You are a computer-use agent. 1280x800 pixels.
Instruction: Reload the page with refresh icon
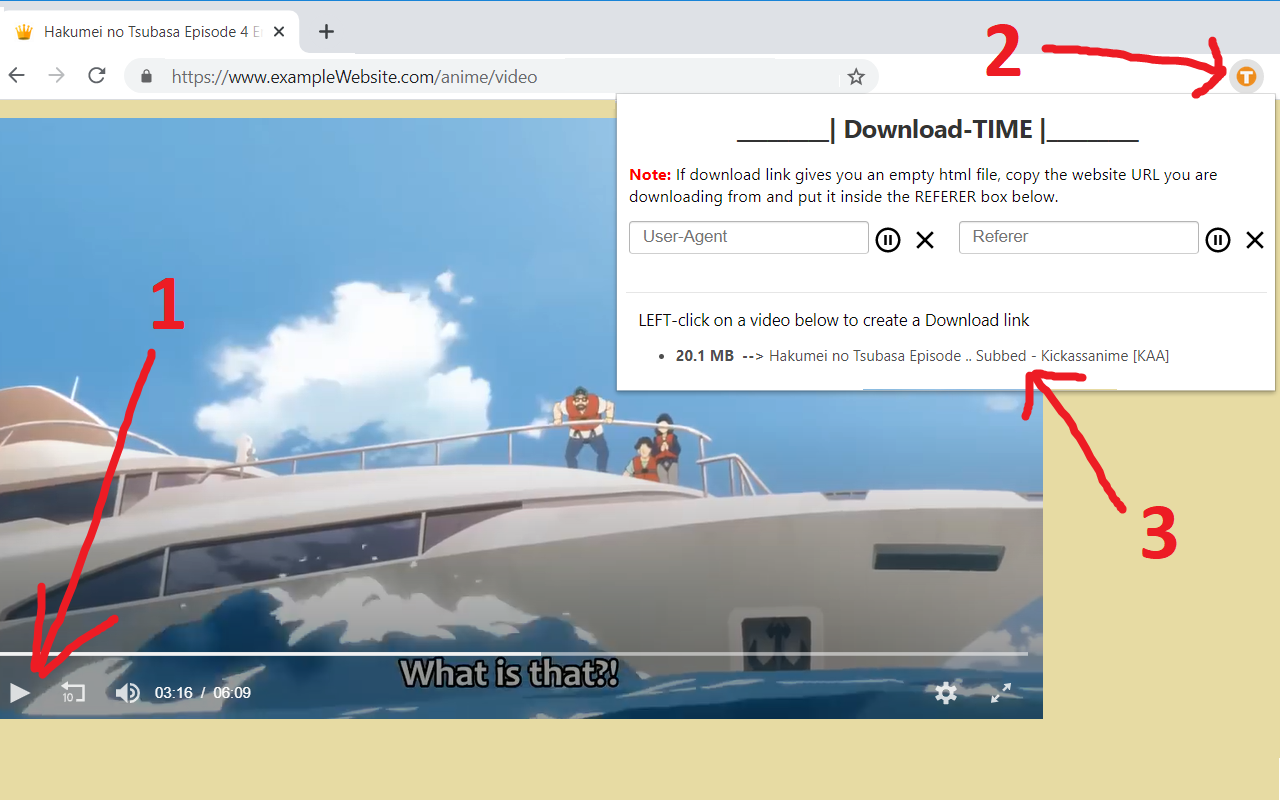96,75
